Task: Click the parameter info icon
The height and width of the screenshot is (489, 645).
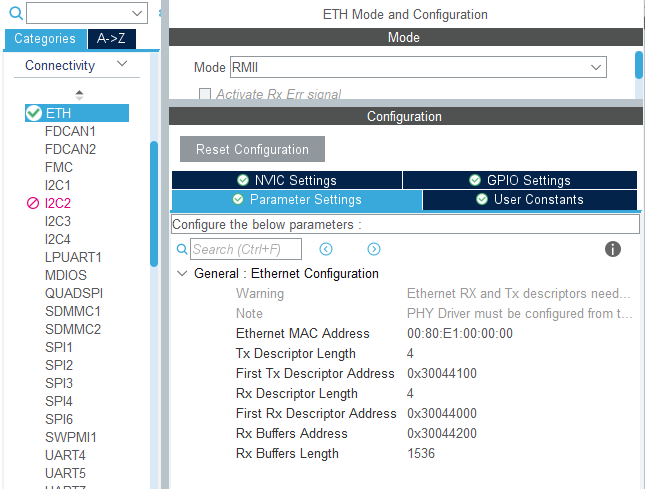Action: [x=613, y=249]
